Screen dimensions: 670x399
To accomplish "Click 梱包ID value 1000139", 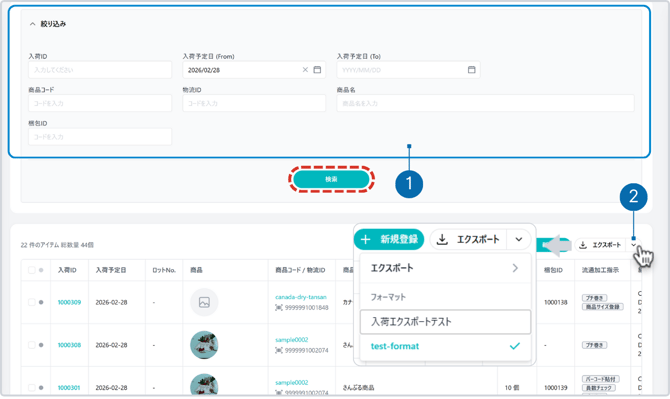I will click(x=555, y=387).
